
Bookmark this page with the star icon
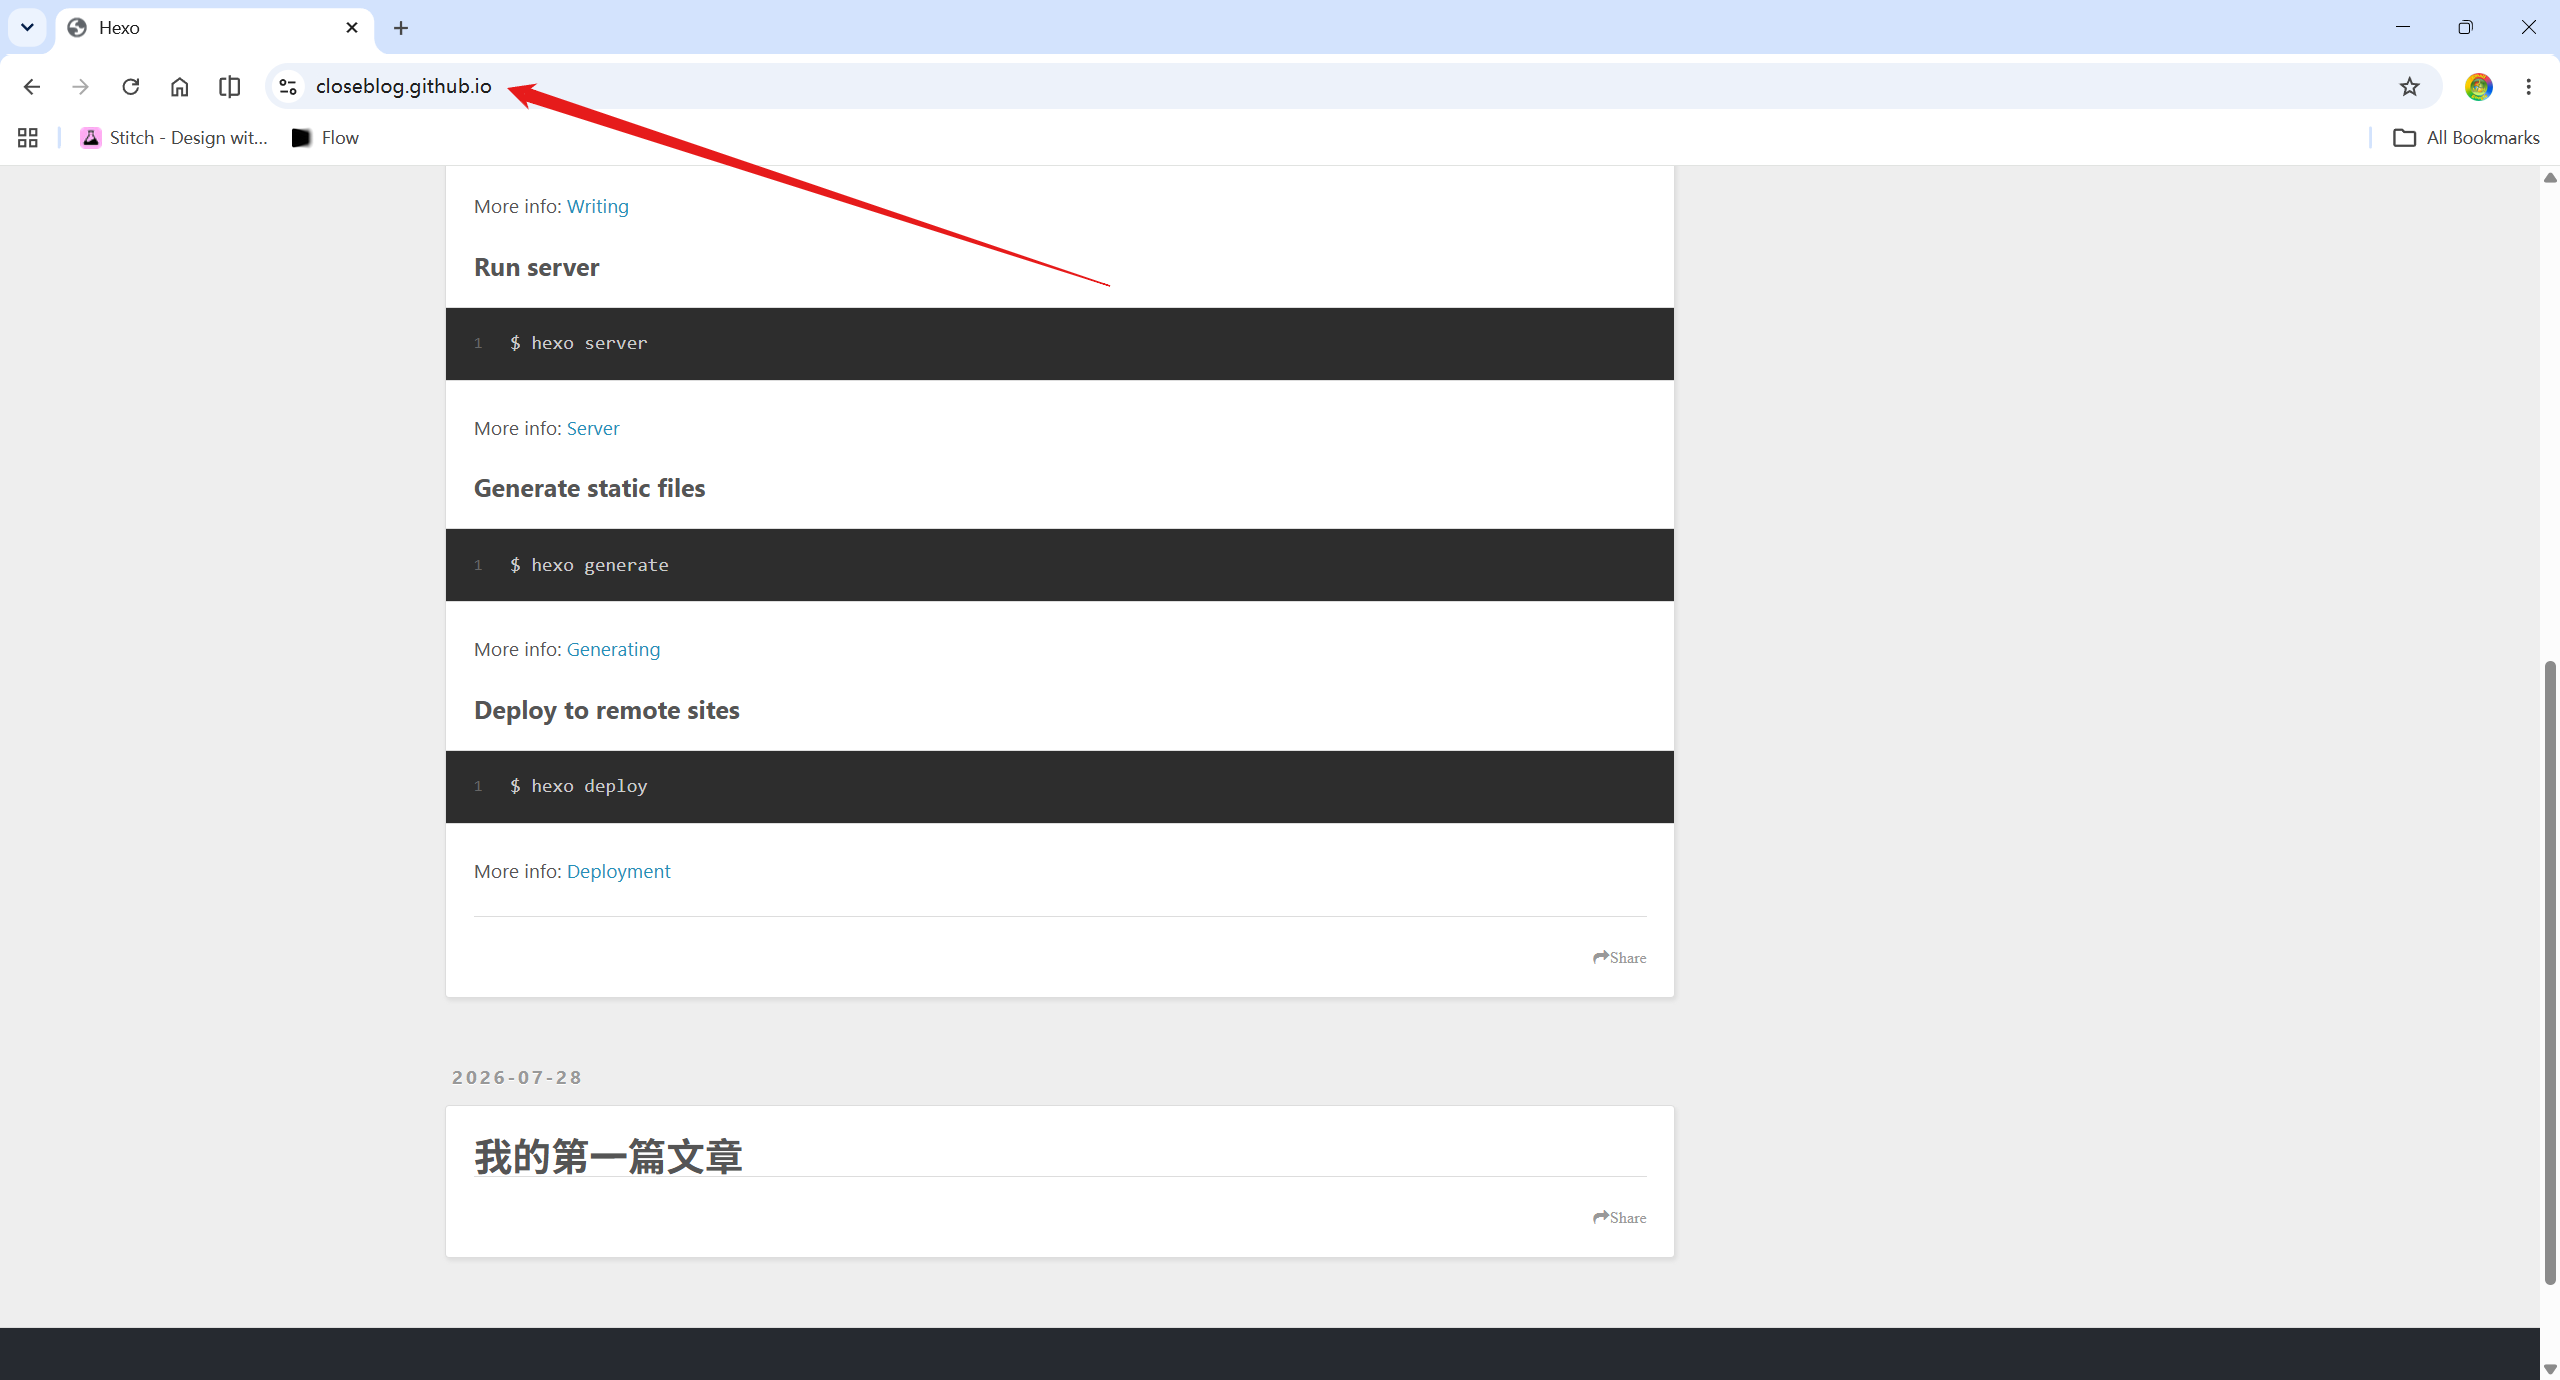coord(2409,87)
